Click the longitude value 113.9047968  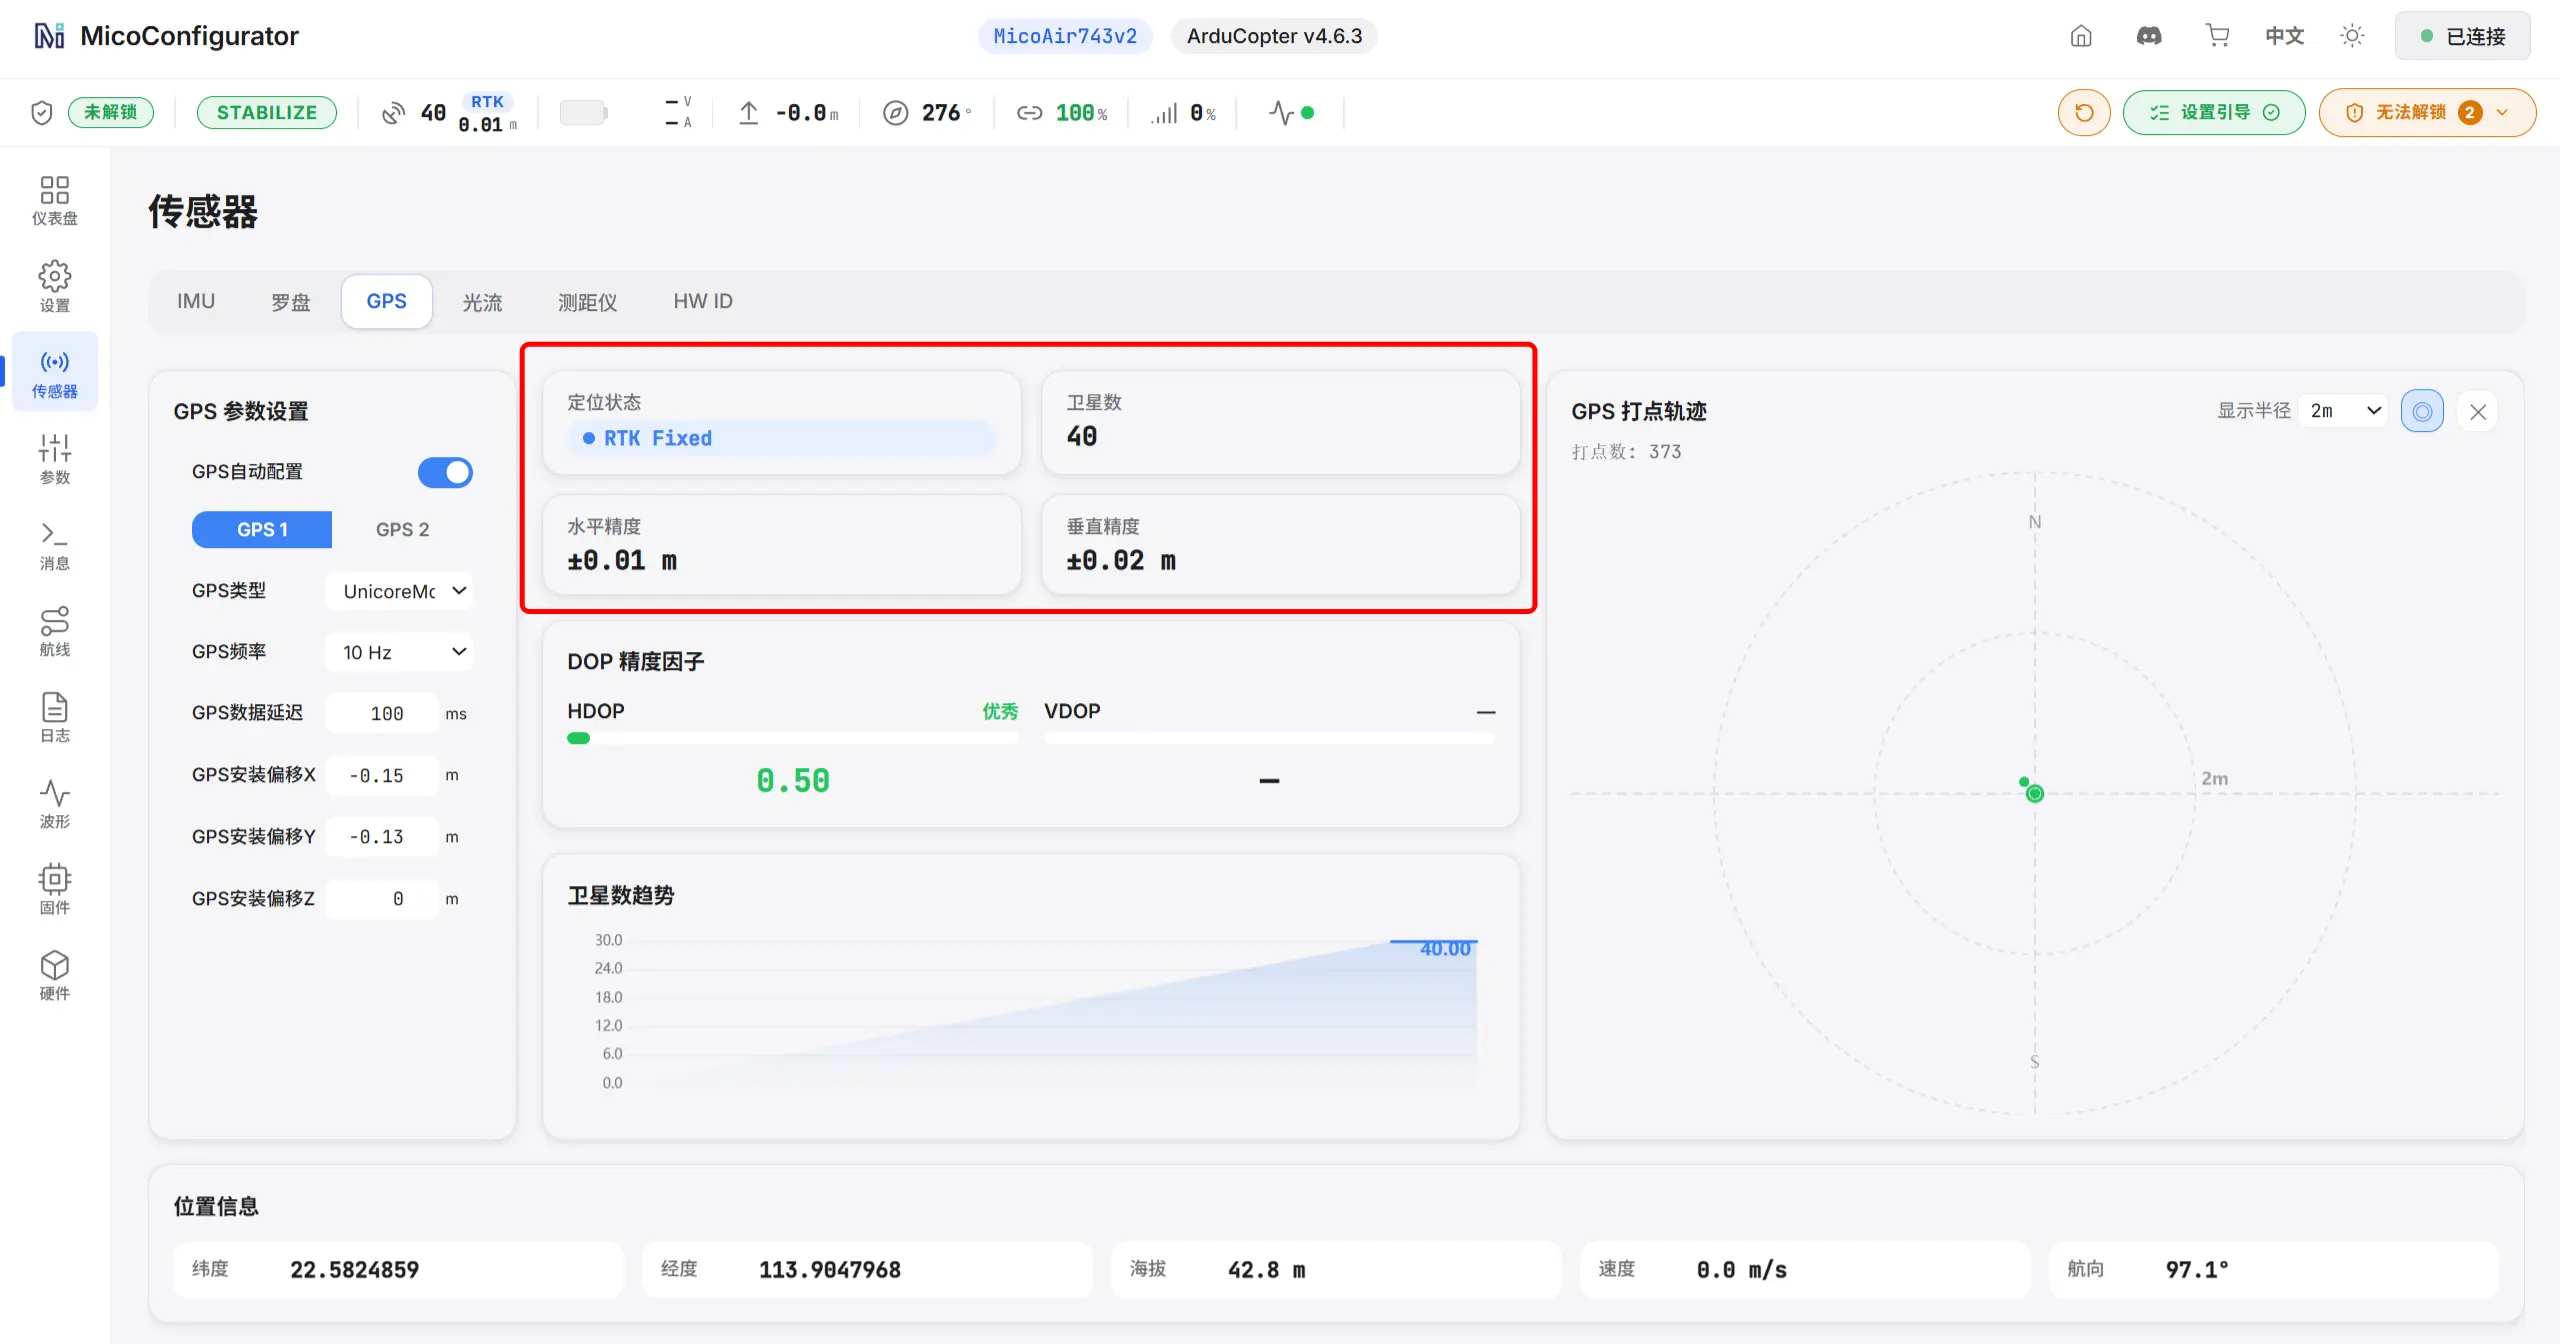829,1269
